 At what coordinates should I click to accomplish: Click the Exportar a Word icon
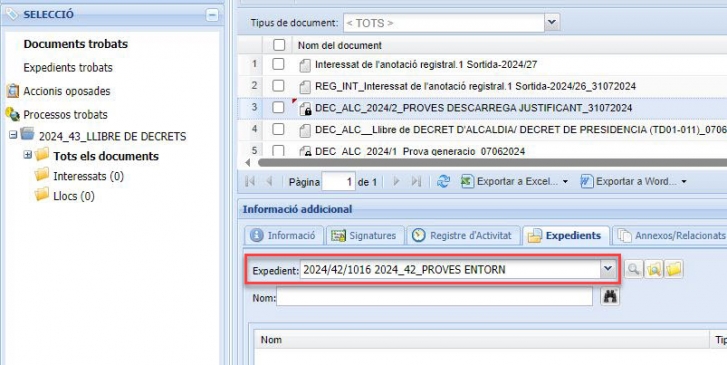(587, 181)
